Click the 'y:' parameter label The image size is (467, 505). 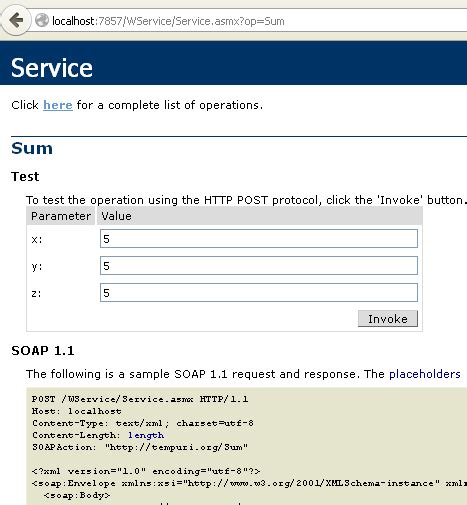37,267
